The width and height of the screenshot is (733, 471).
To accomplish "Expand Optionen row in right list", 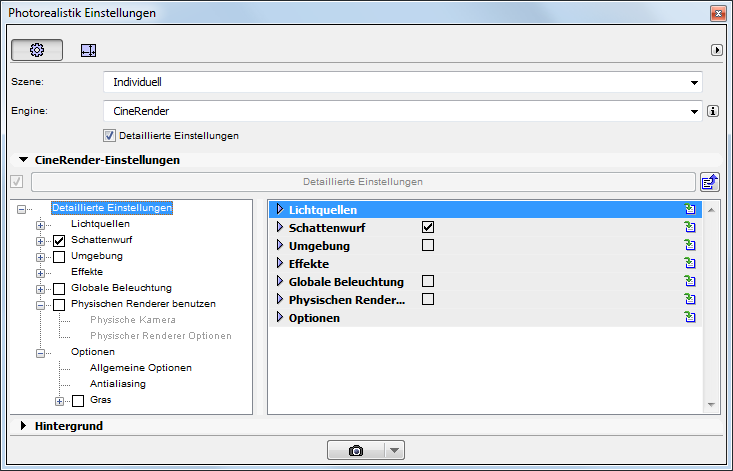I will click(280, 317).
